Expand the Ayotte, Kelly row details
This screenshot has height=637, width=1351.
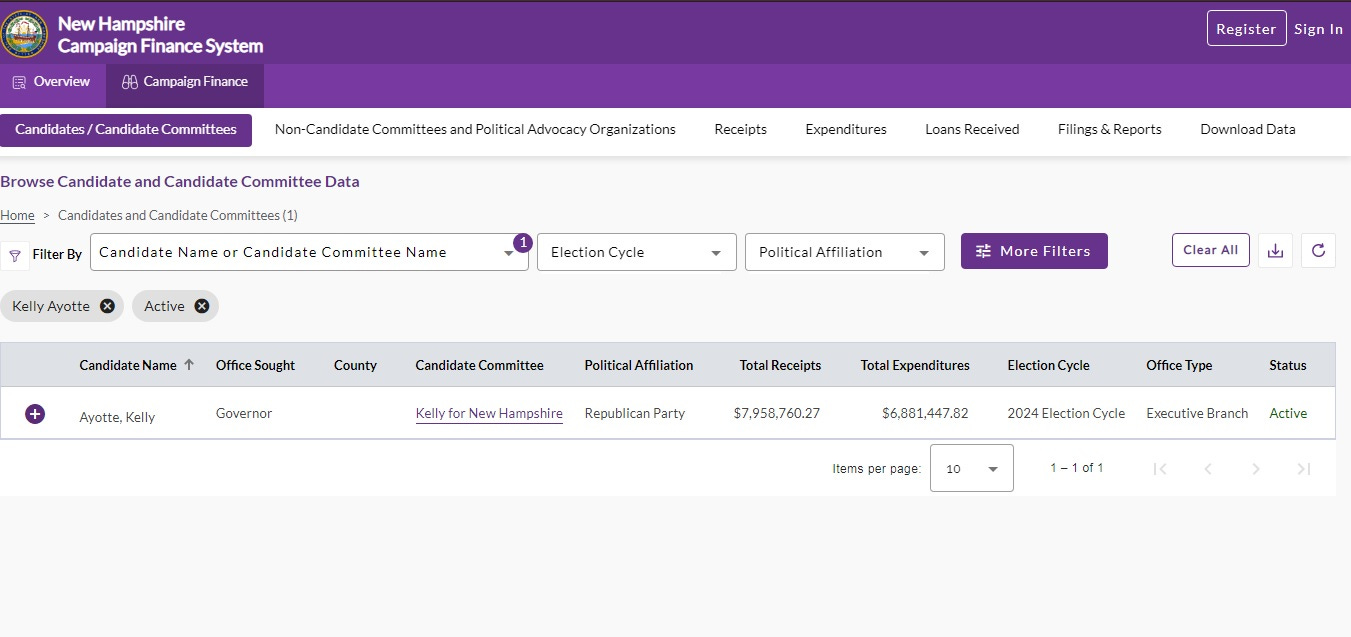pyautogui.click(x=35, y=414)
